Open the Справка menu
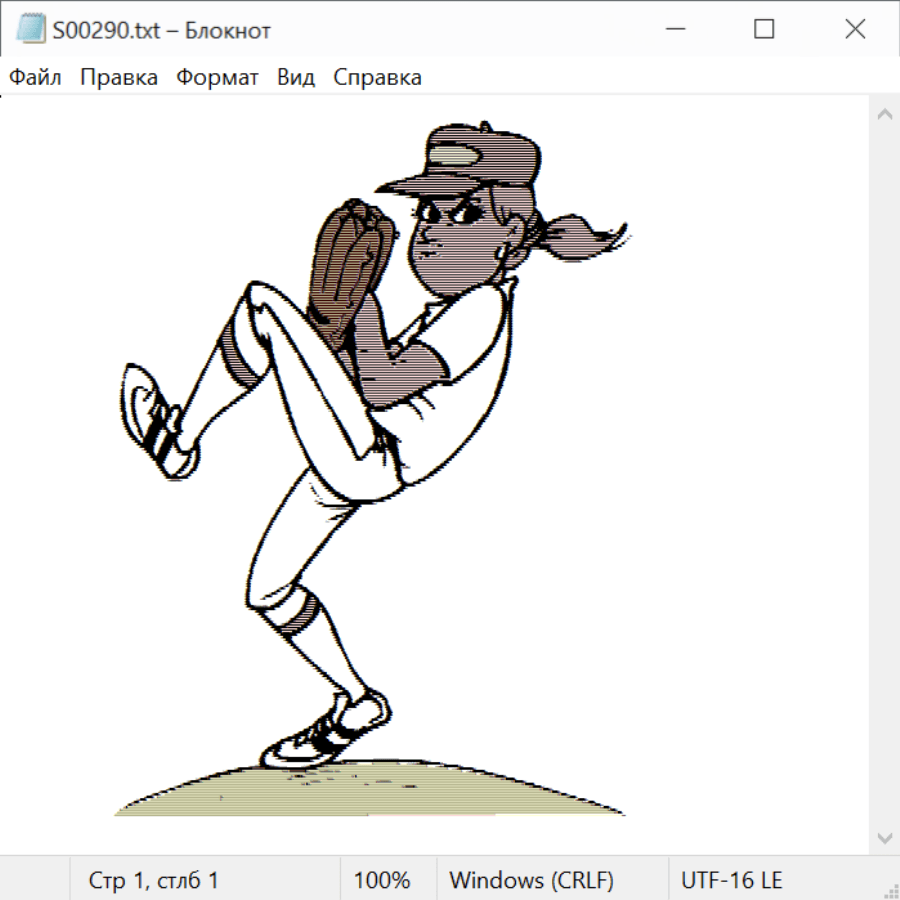900x900 pixels. point(377,78)
